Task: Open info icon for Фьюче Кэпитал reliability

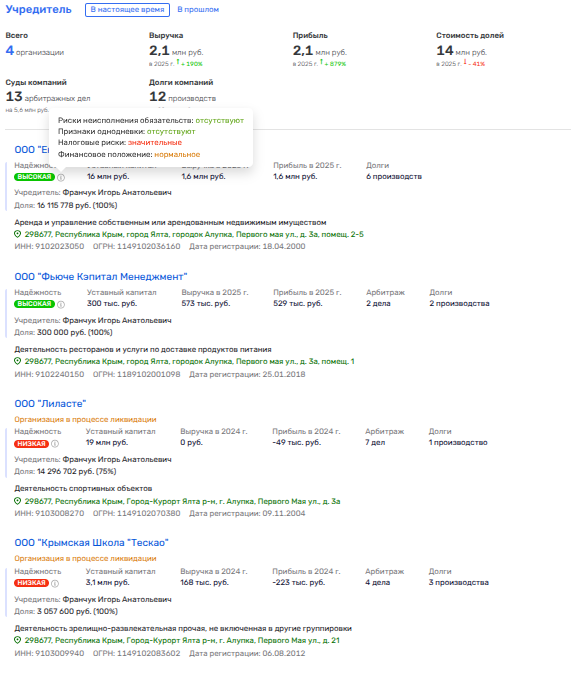Action: (61, 304)
